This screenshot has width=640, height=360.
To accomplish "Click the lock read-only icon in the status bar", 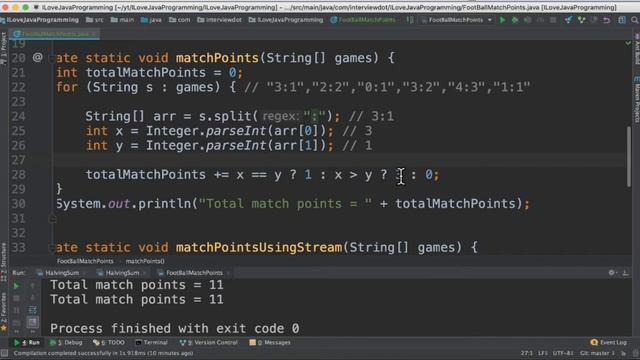I will coord(623,353).
